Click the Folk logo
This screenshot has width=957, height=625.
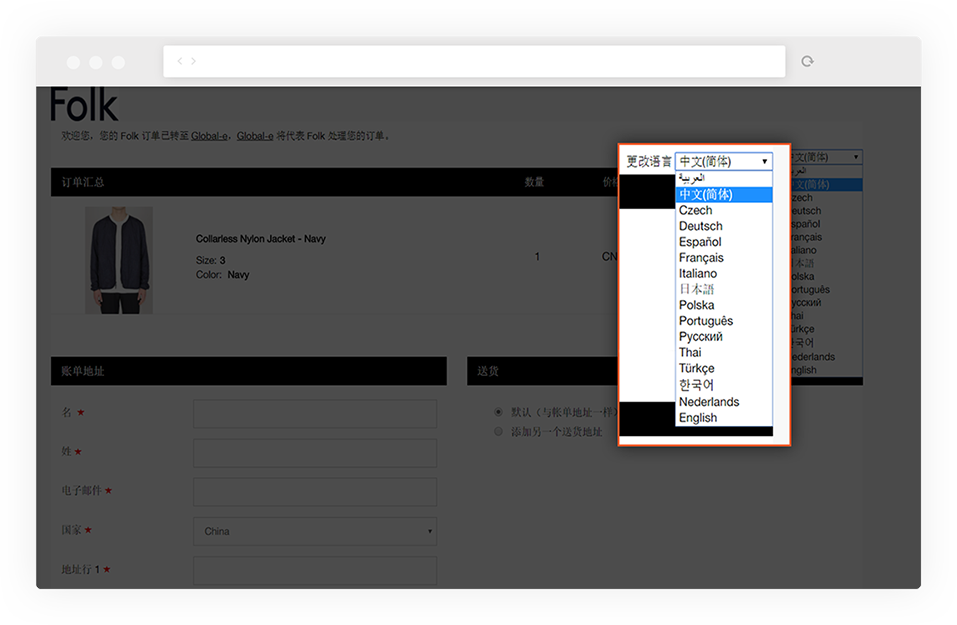click(84, 105)
